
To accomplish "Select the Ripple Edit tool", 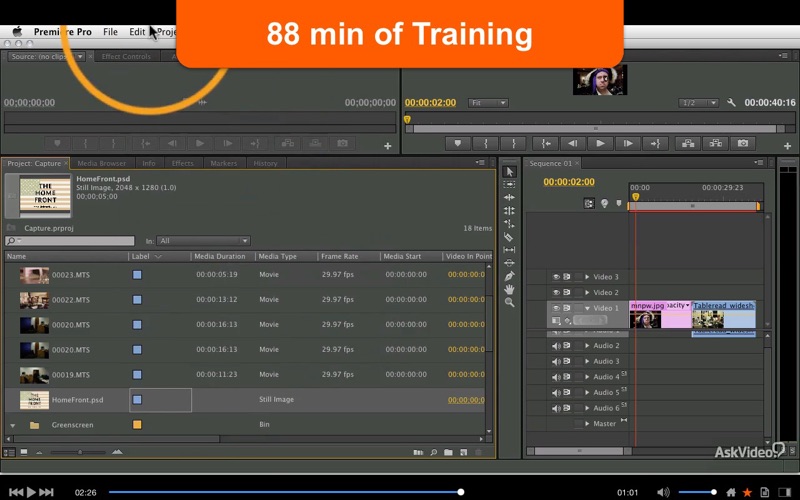I will (x=509, y=197).
